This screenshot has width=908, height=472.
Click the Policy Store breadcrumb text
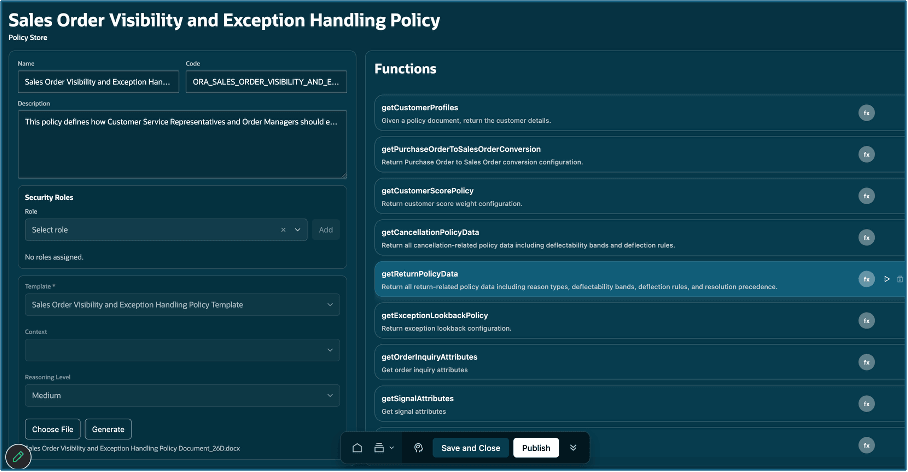point(28,38)
